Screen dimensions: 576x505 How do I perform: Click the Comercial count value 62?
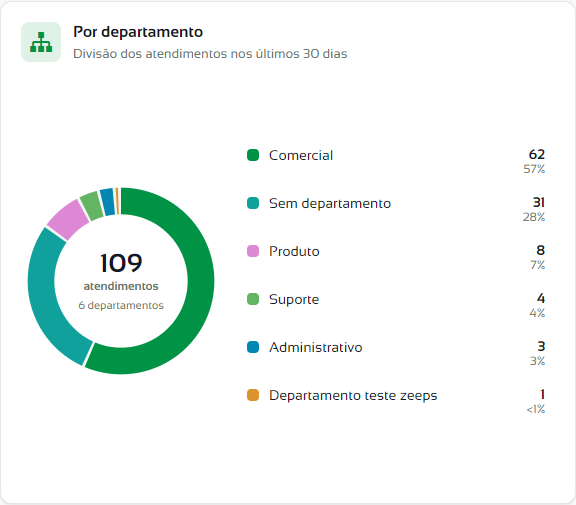pyautogui.click(x=537, y=154)
